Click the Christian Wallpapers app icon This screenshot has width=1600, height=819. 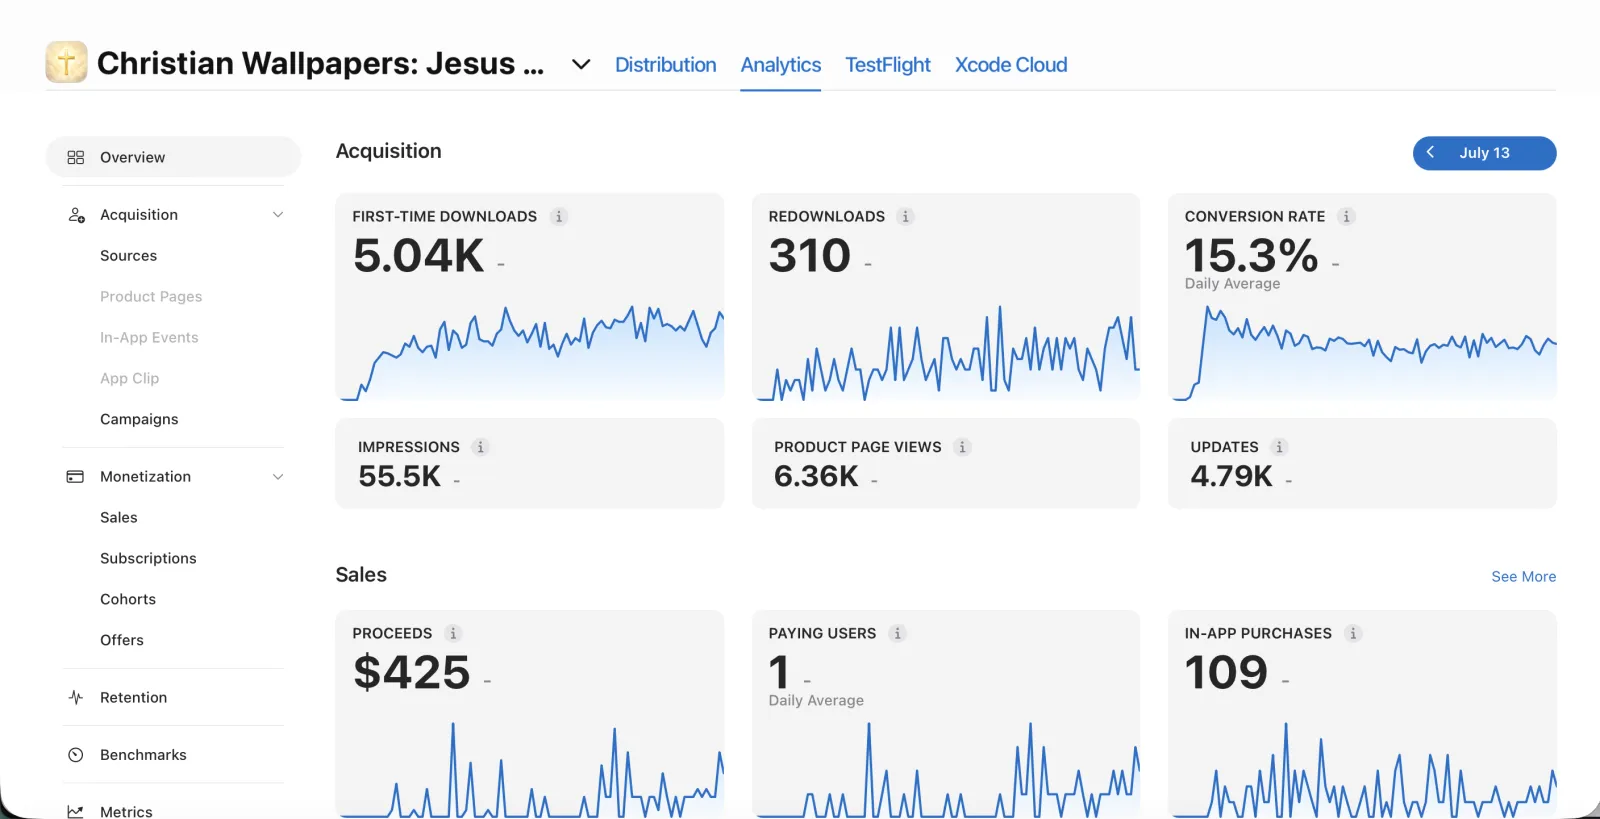pyautogui.click(x=66, y=62)
